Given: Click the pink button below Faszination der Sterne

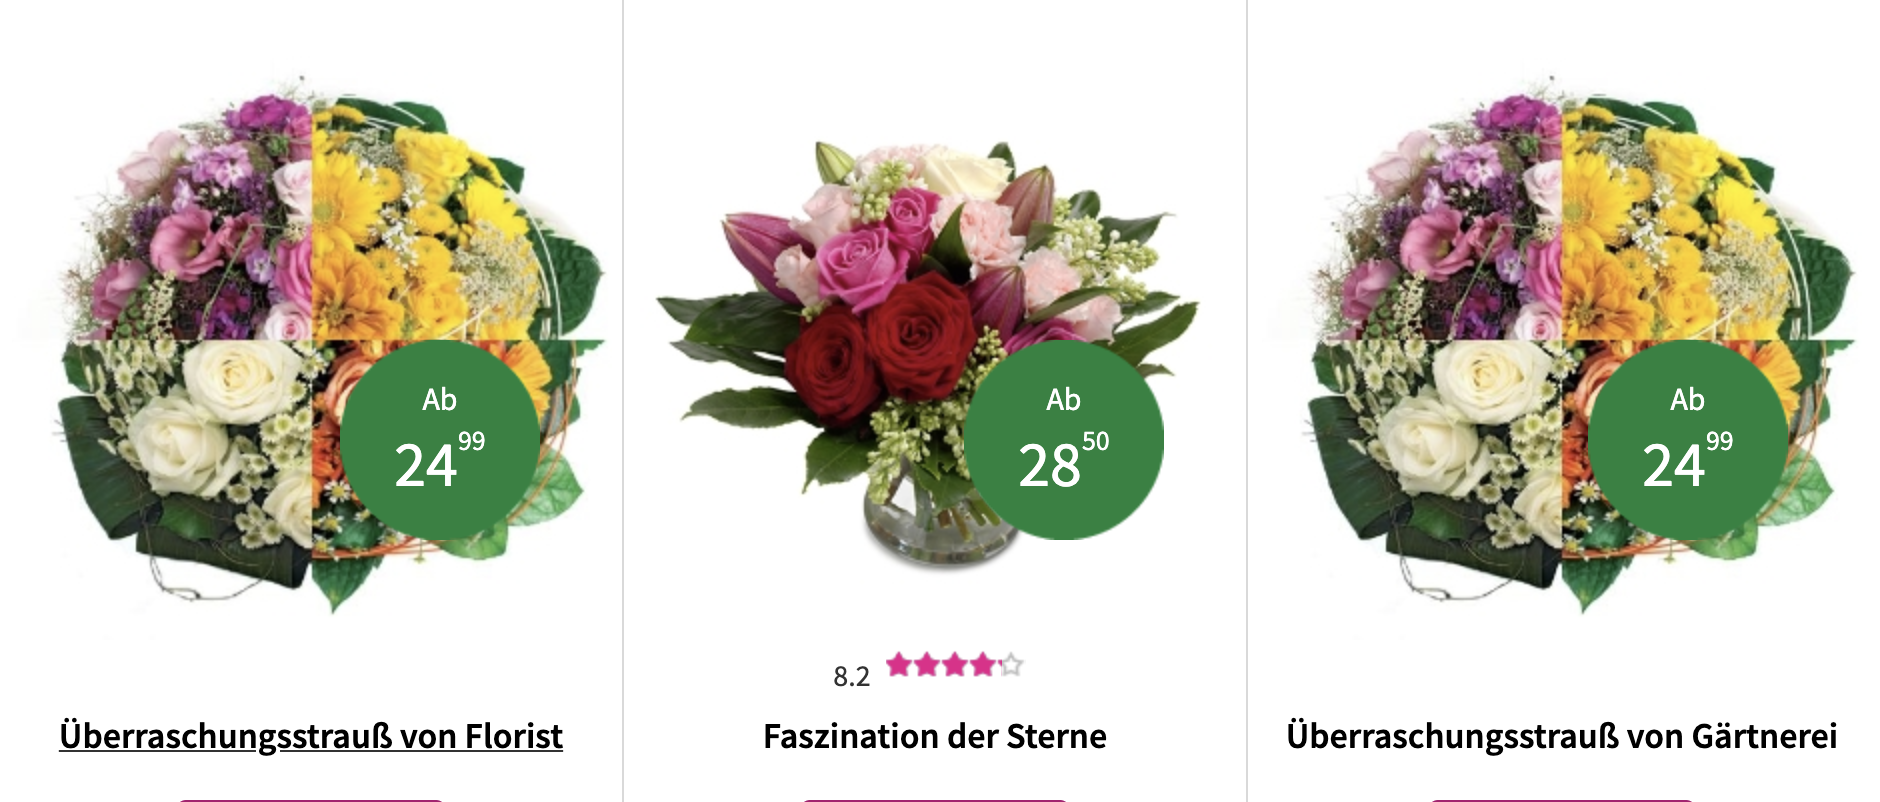Looking at the screenshot, I should pyautogui.click(x=935, y=800).
